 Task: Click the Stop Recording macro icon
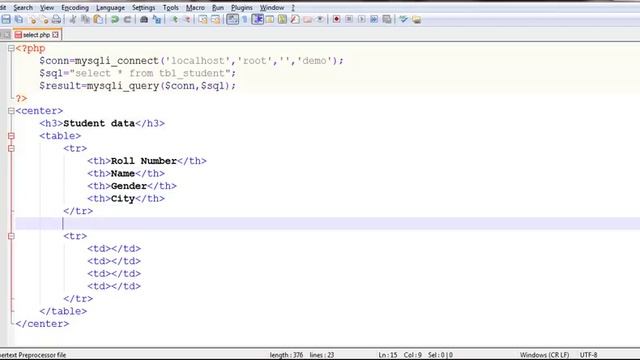tap(349, 19)
